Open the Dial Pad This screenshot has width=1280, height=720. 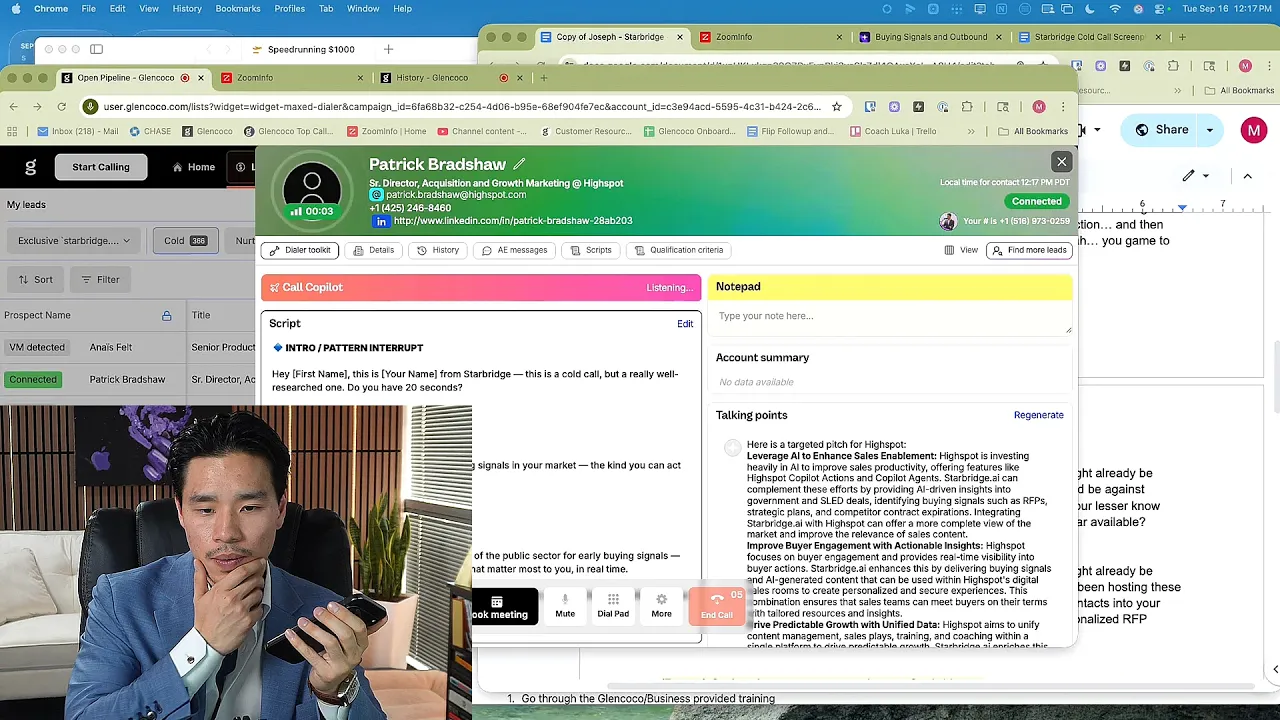pyautogui.click(x=613, y=606)
